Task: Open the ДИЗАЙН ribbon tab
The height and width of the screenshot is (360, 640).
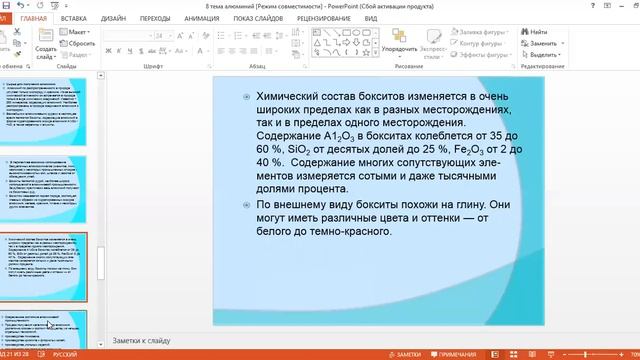Action: [x=113, y=18]
